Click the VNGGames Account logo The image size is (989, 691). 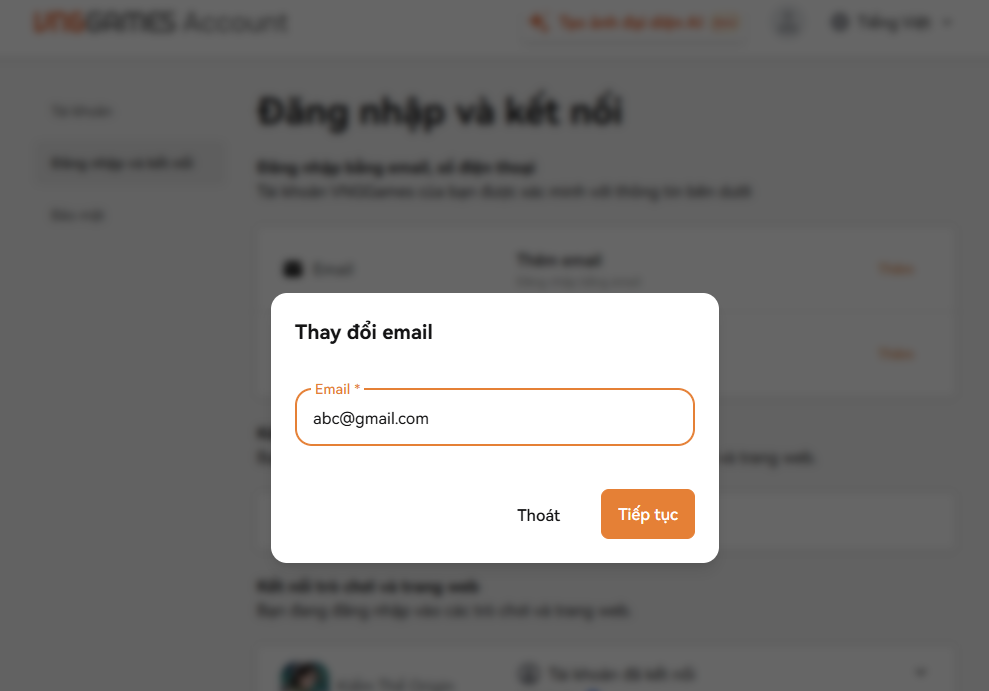160,22
